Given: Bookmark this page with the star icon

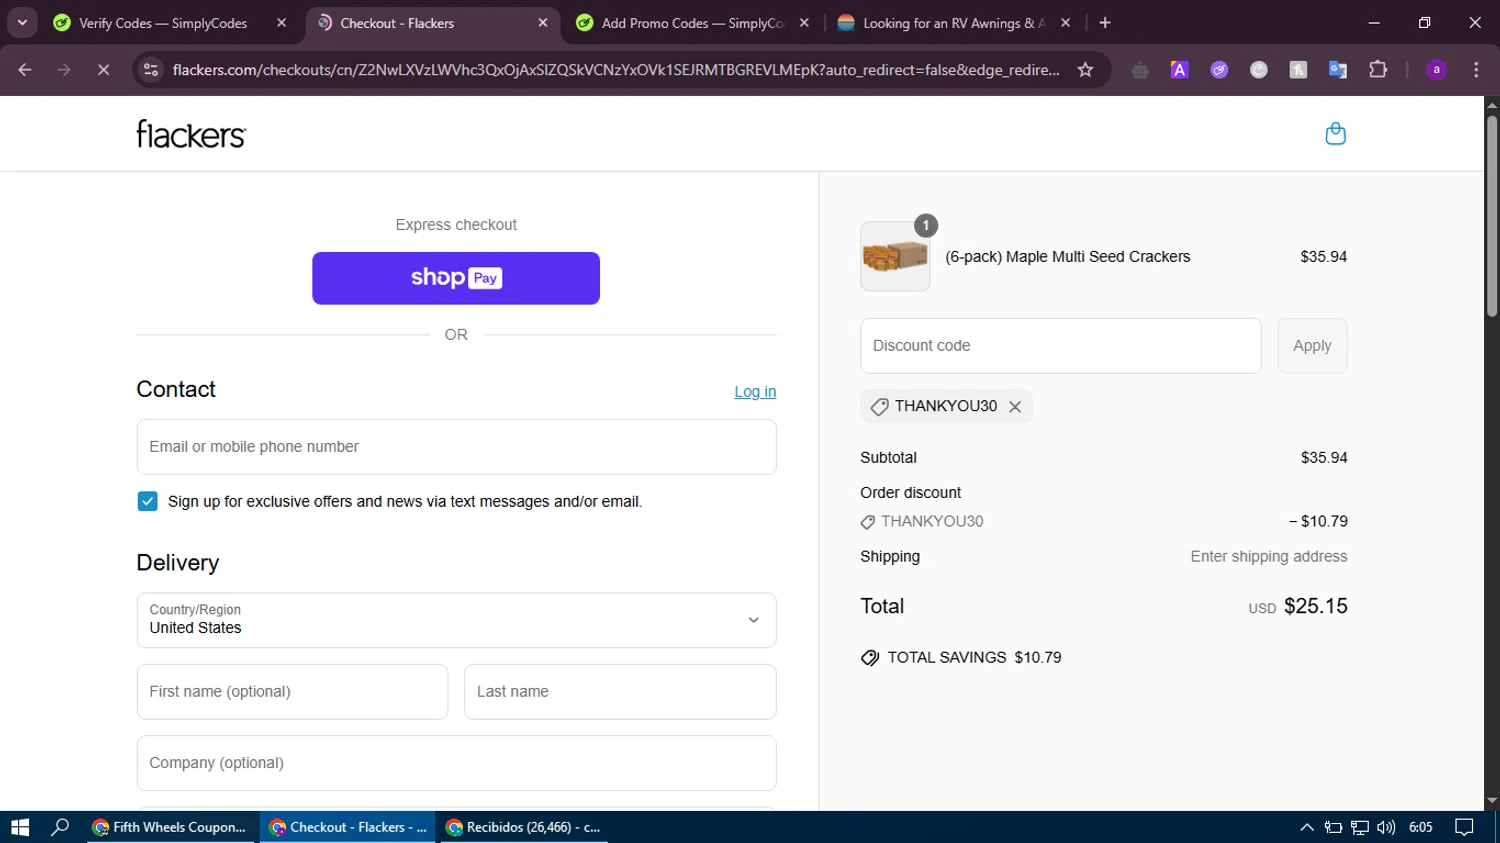Looking at the screenshot, I should tap(1085, 69).
